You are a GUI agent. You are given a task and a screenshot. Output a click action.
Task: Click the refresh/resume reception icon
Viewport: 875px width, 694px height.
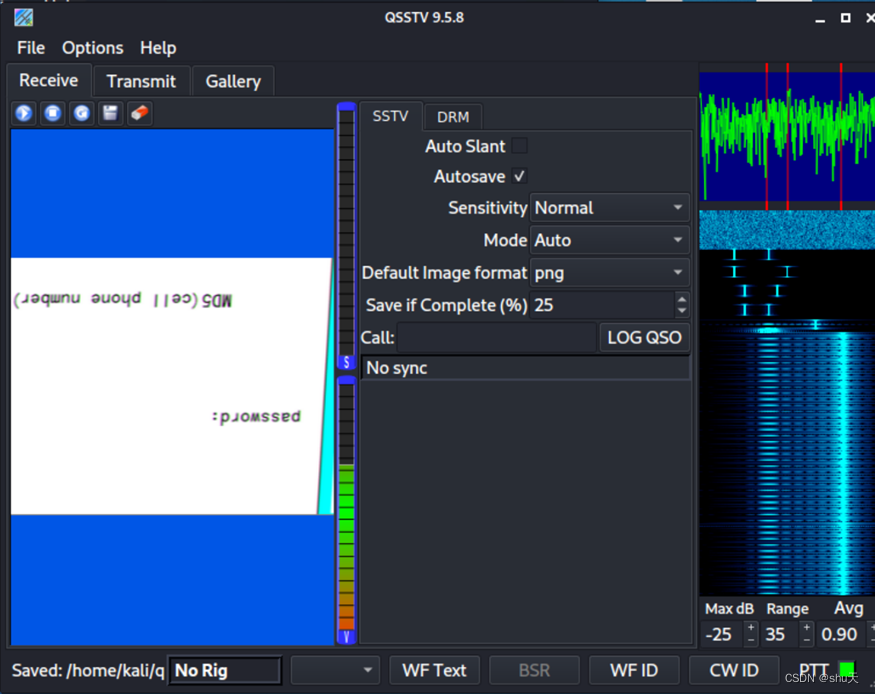(x=80, y=113)
